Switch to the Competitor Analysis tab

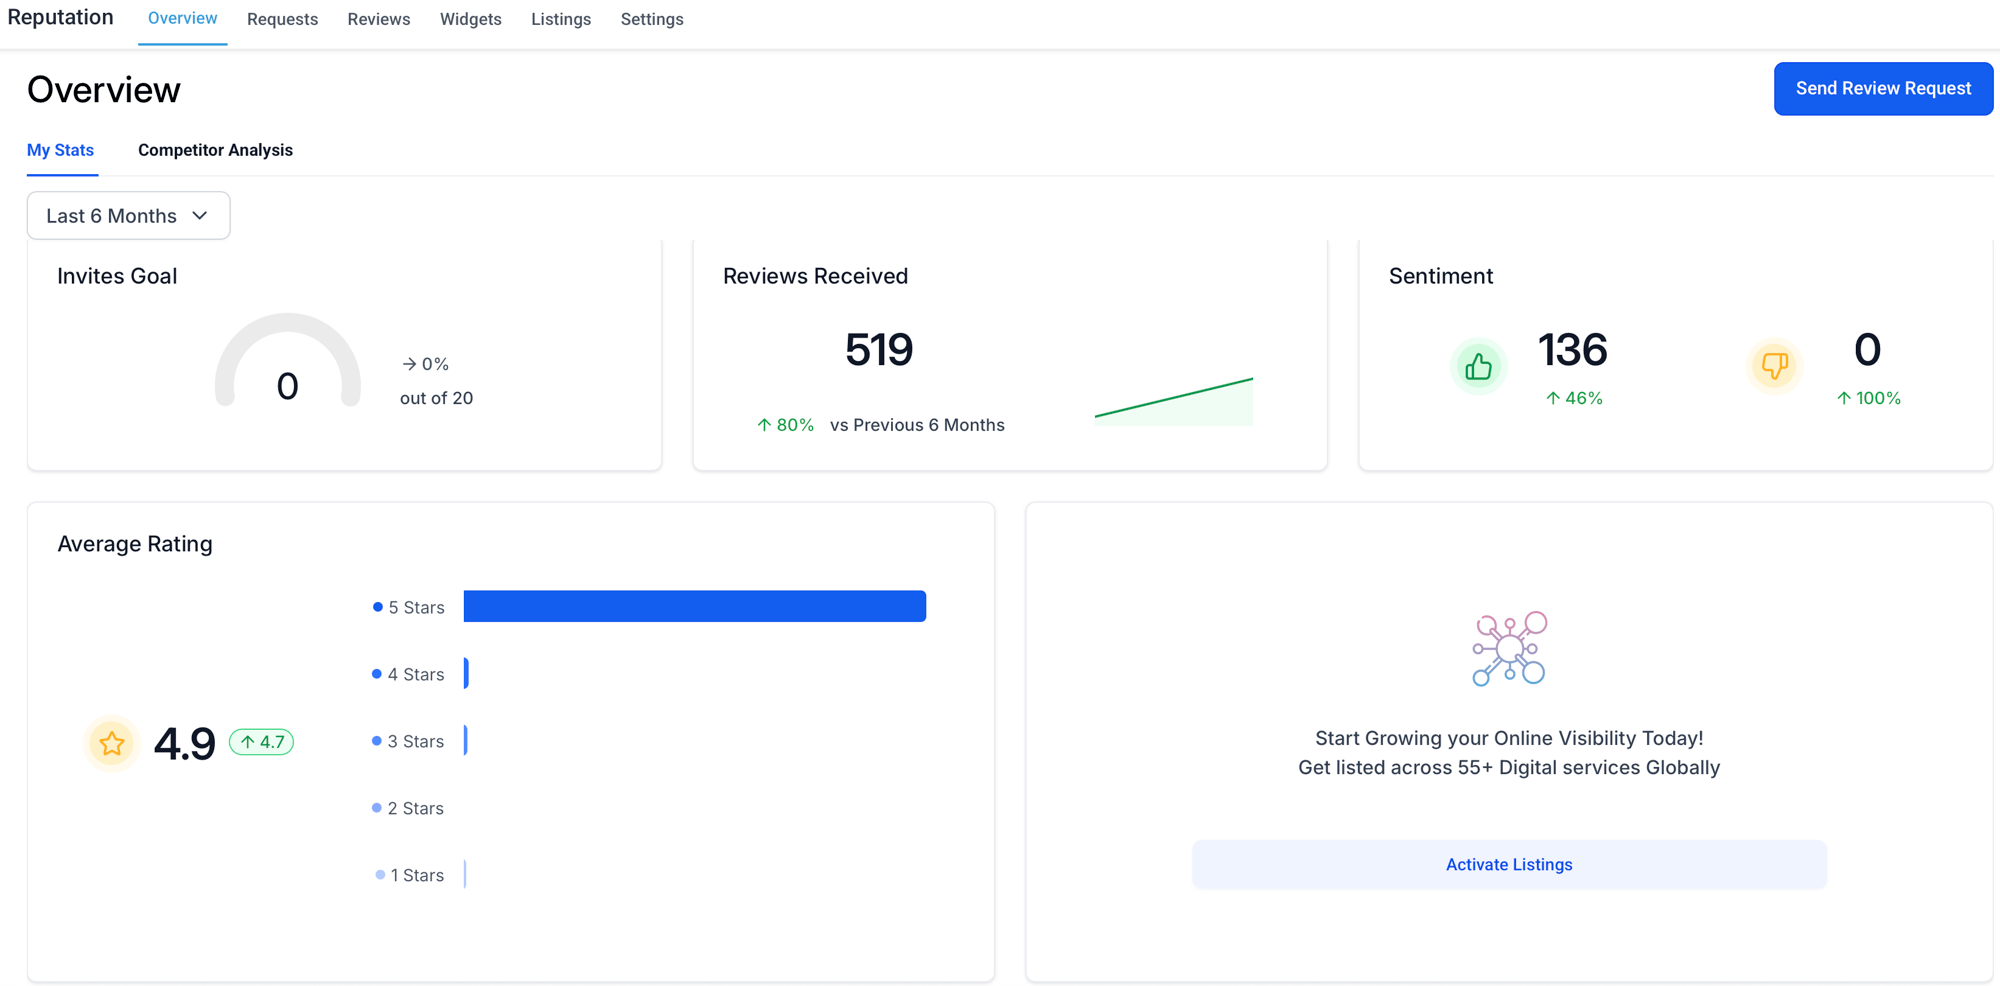tap(215, 150)
